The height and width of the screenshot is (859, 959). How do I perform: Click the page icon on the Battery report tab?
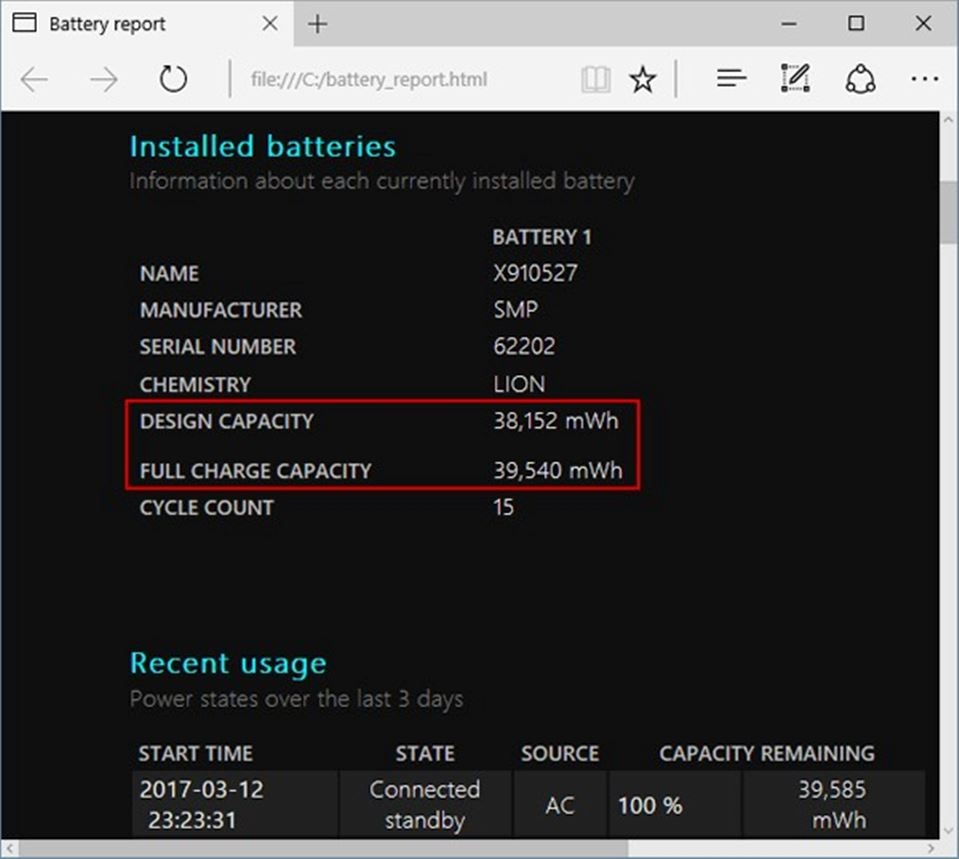[23, 22]
